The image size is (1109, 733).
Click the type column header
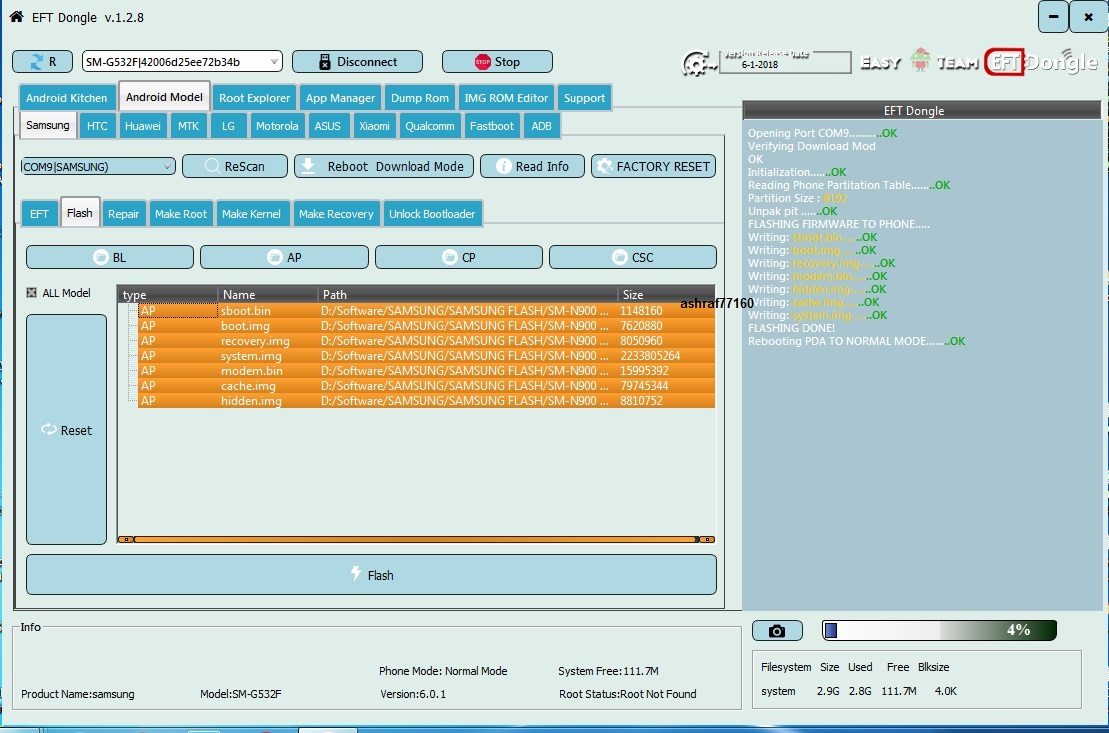168,294
